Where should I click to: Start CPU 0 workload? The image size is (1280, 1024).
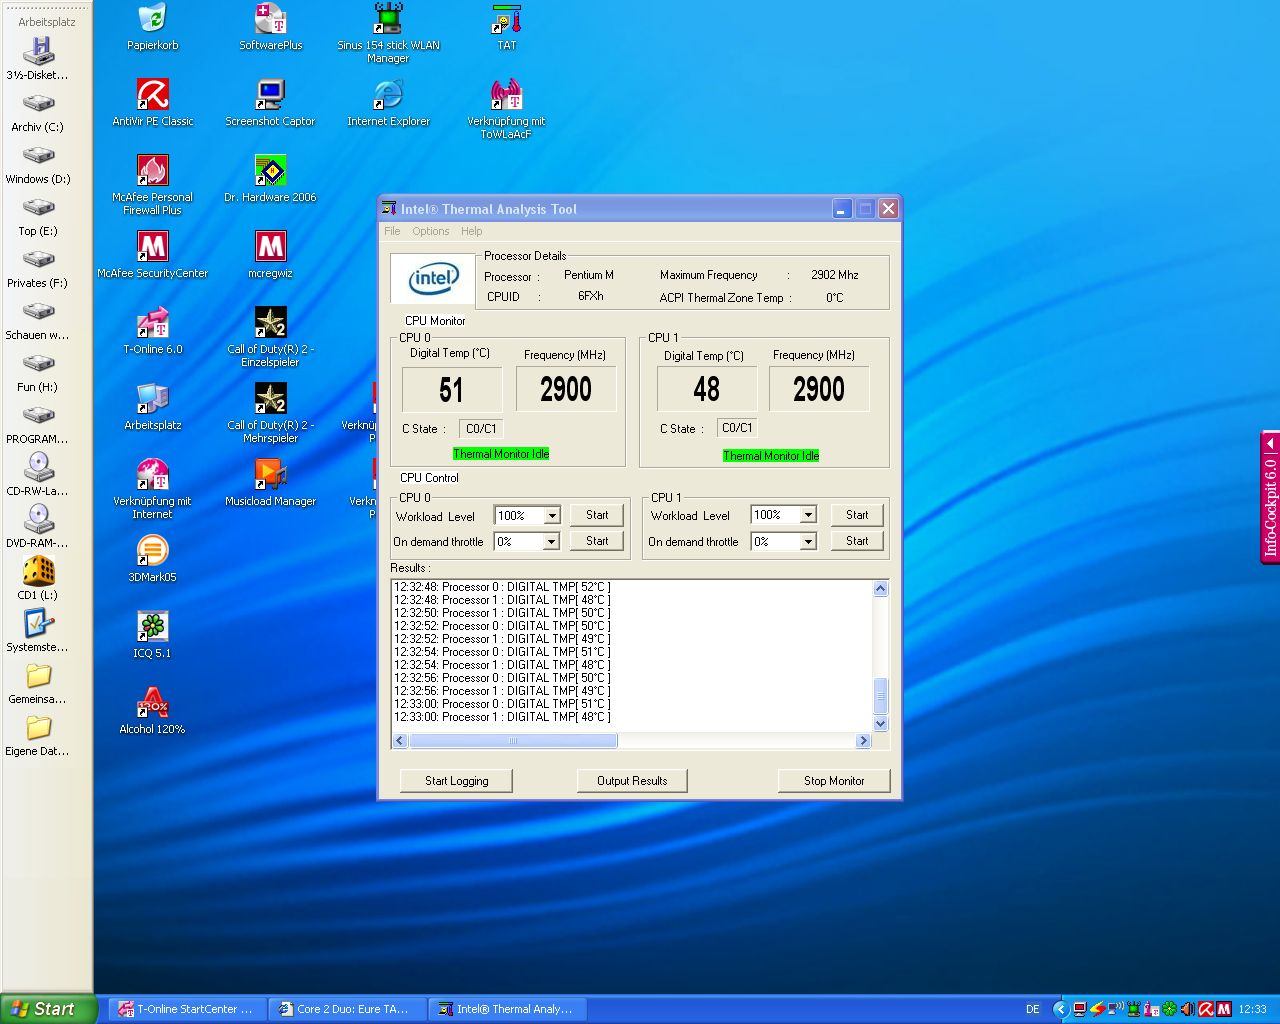click(597, 515)
